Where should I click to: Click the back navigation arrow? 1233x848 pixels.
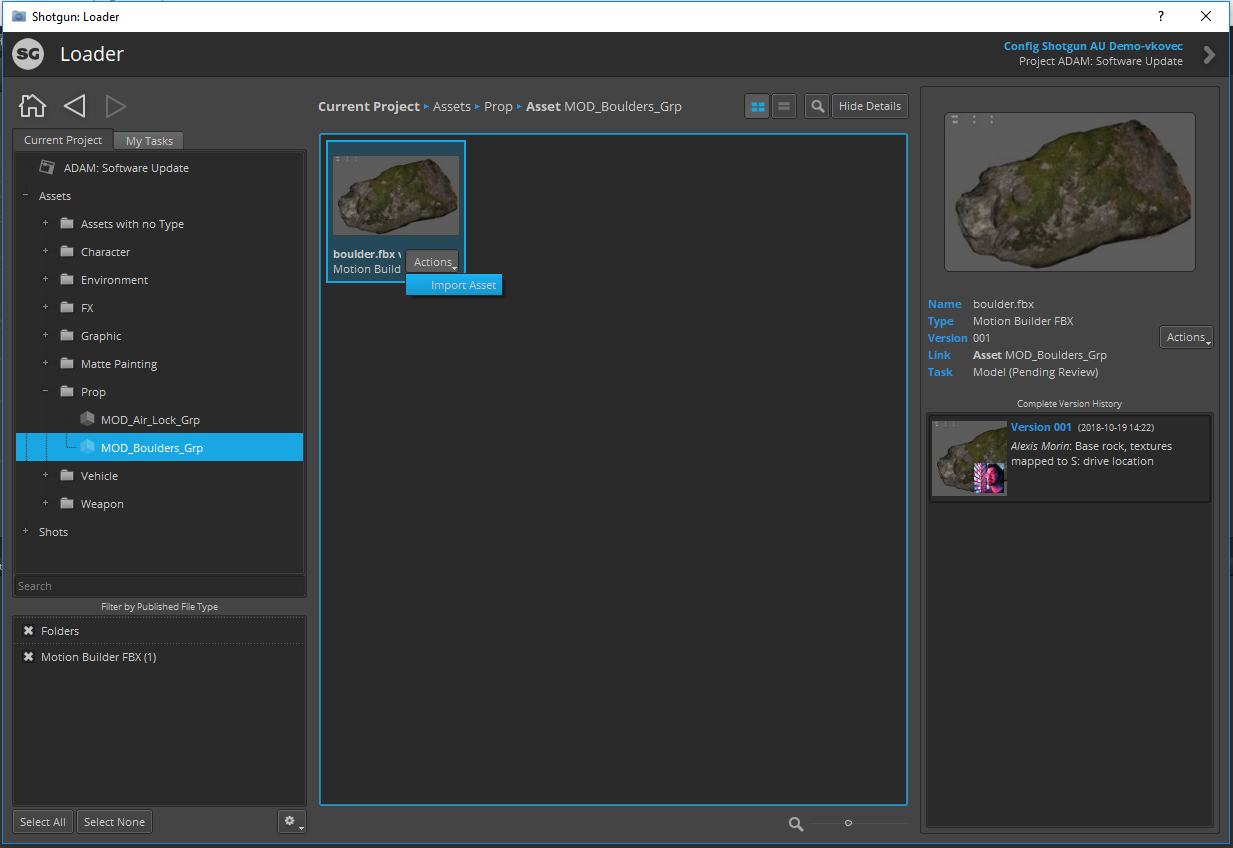coord(73,105)
